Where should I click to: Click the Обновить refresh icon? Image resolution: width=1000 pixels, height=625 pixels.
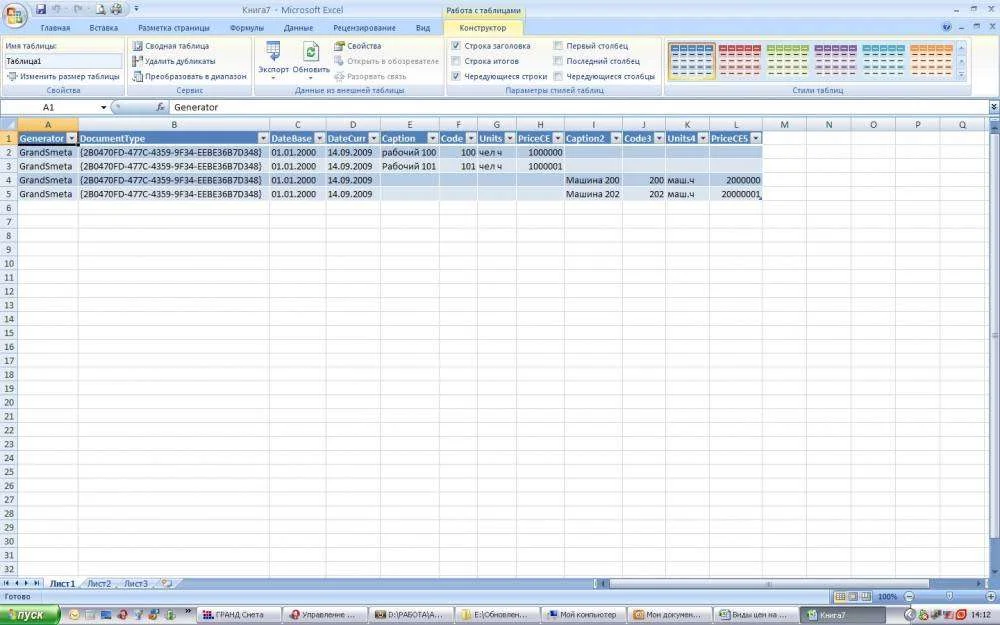[311, 52]
